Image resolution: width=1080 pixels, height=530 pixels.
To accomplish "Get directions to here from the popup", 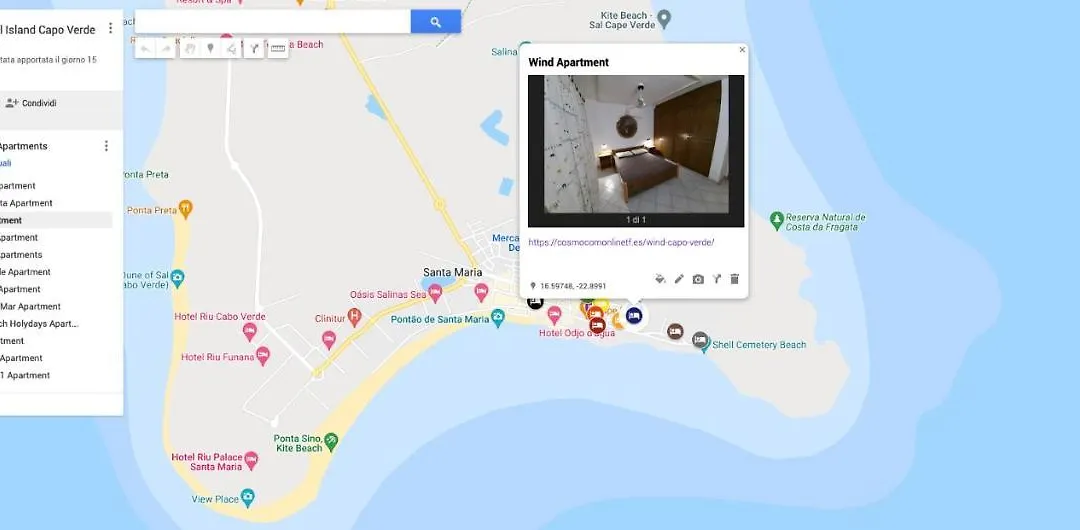I will click(716, 279).
